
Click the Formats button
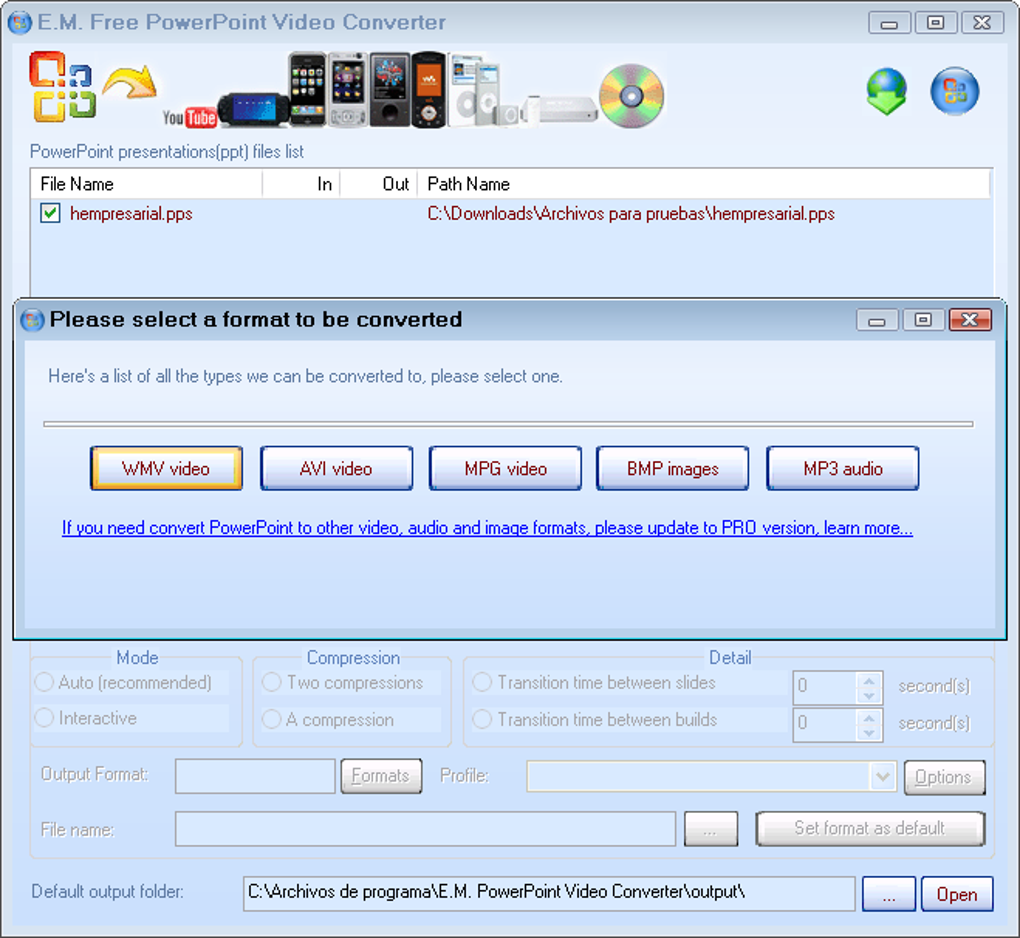pos(381,775)
